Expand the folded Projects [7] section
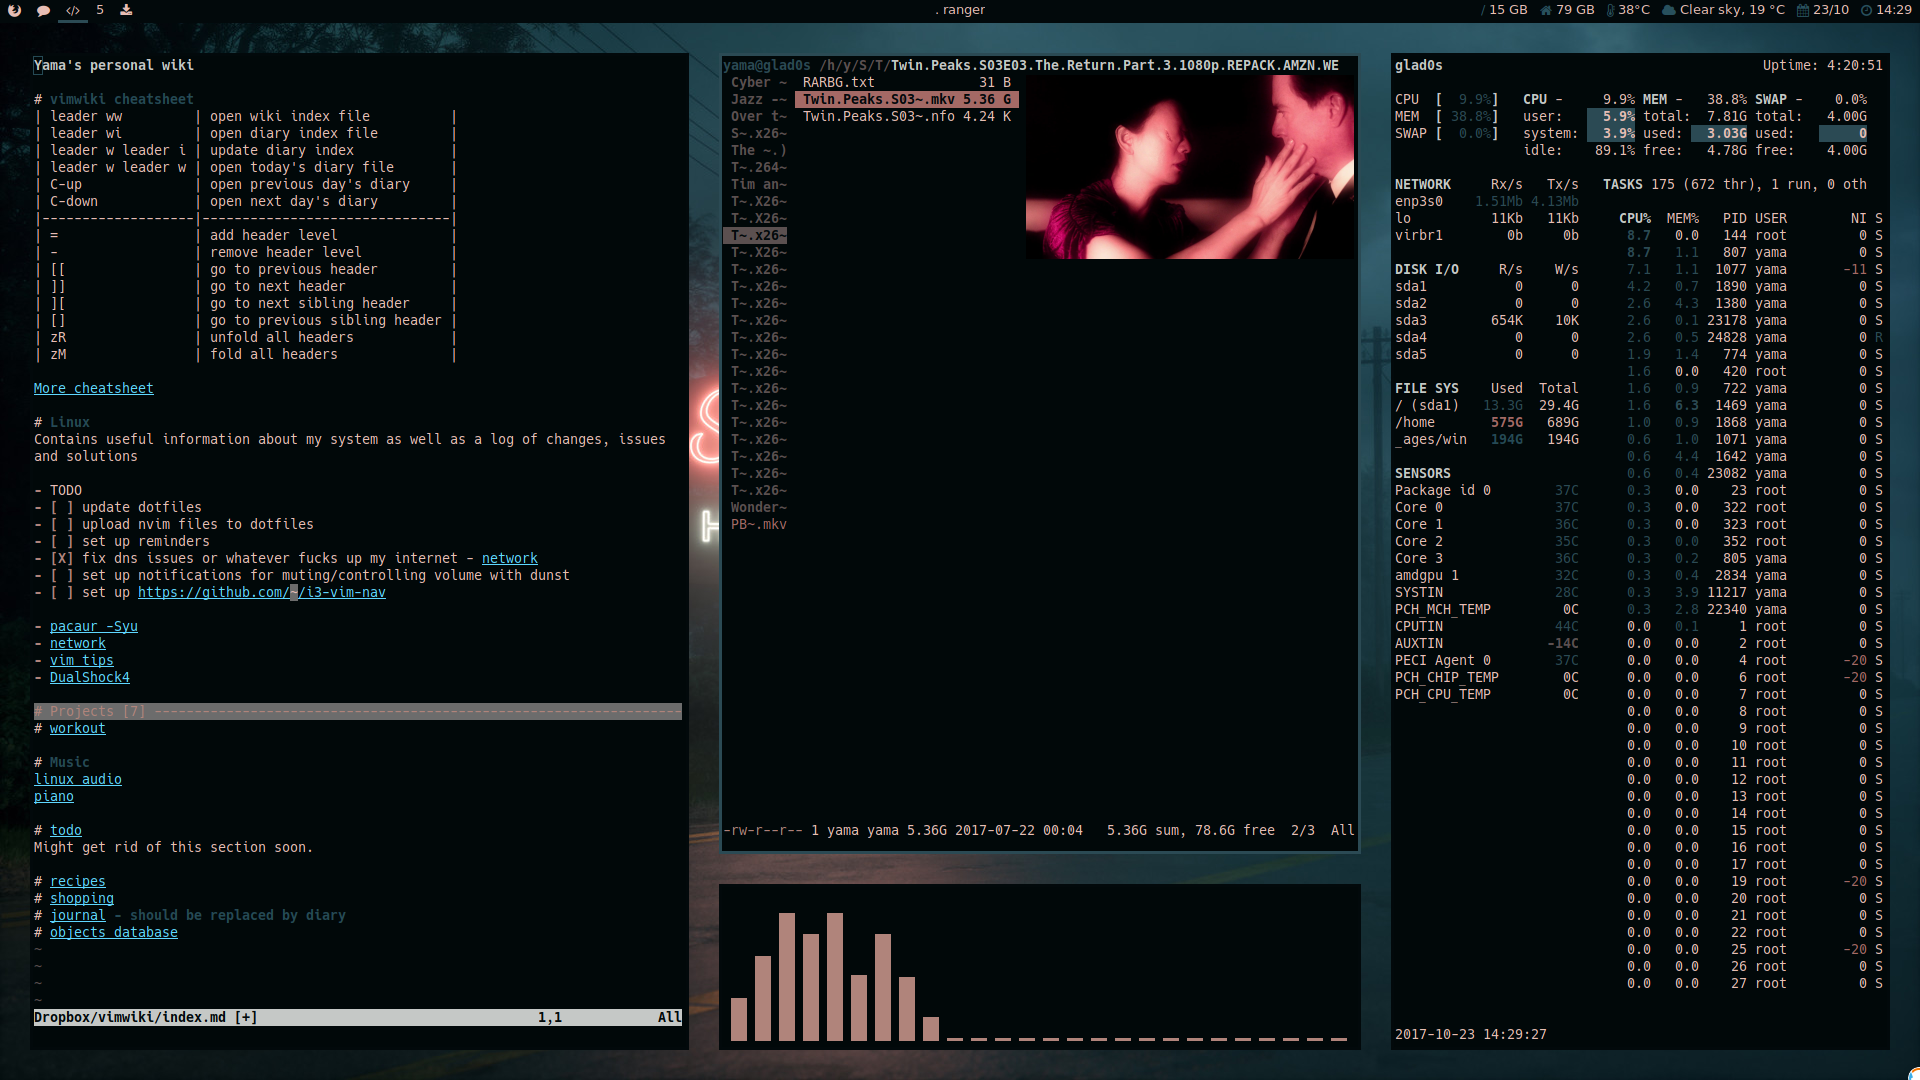This screenshot has width=1920, height=1080. pos(358,711)
